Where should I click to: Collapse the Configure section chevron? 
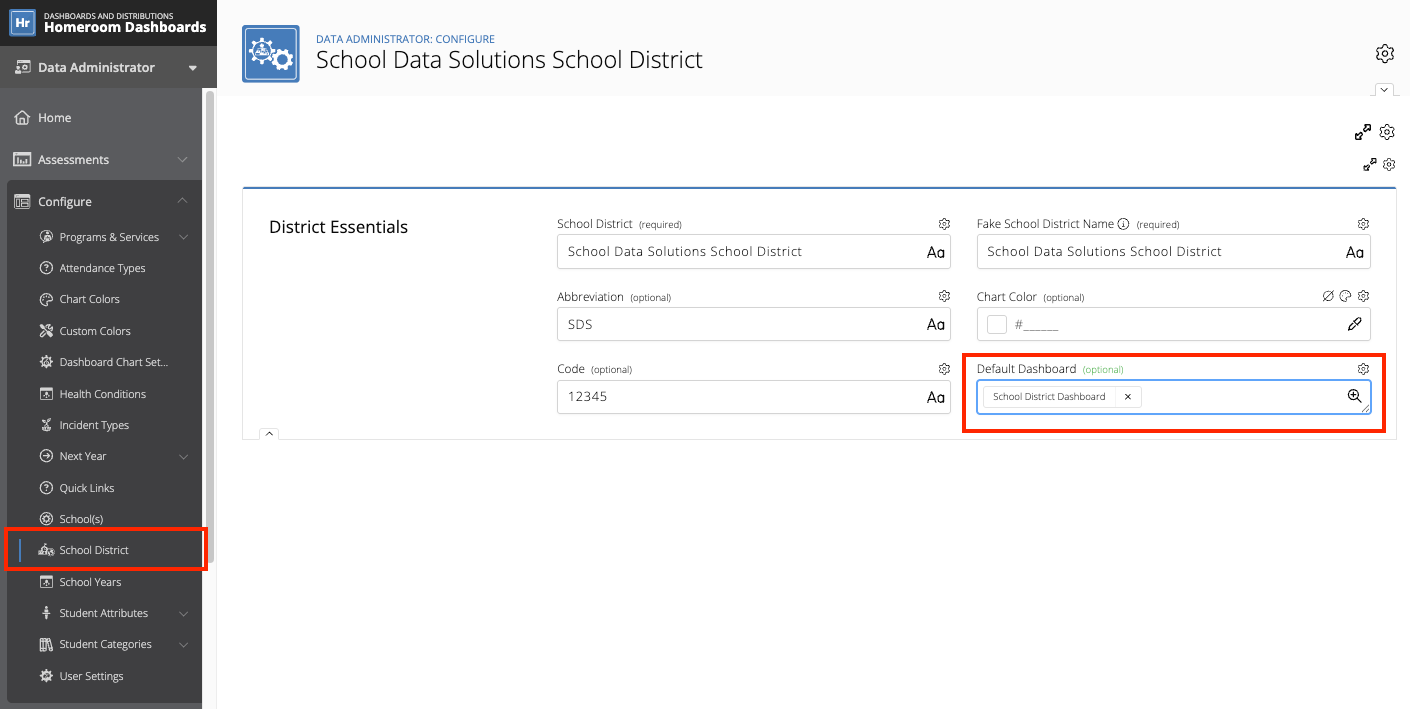(182, 201)
